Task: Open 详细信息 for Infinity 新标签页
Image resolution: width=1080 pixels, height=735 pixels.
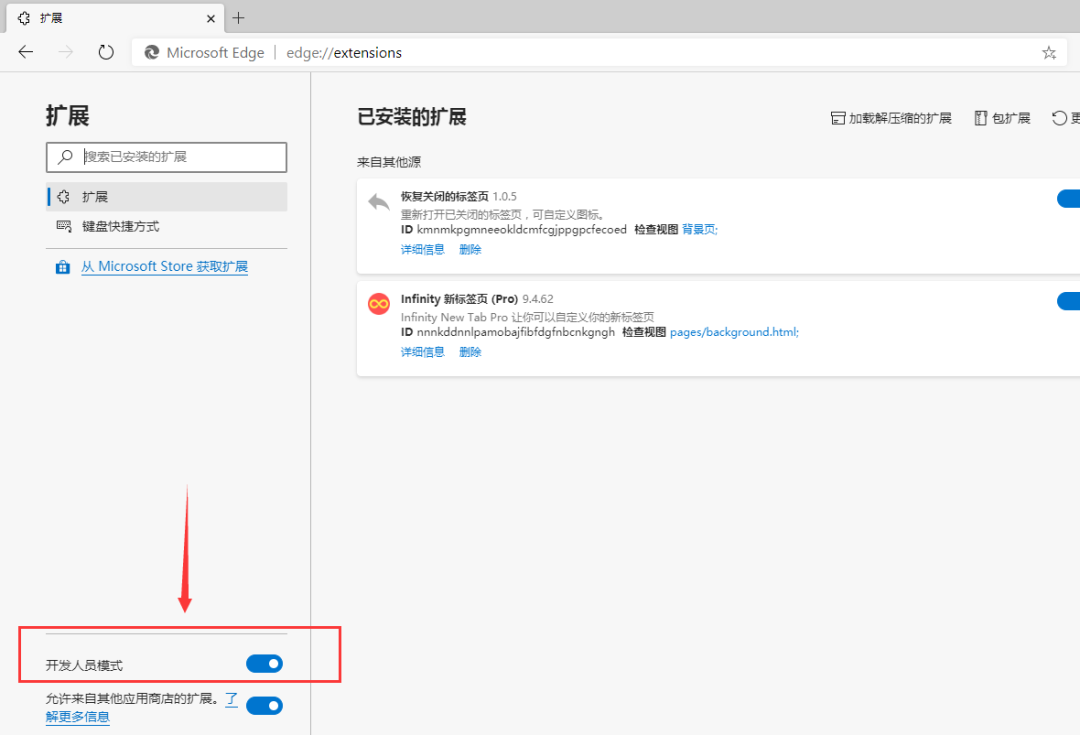Action: (423, 352)
